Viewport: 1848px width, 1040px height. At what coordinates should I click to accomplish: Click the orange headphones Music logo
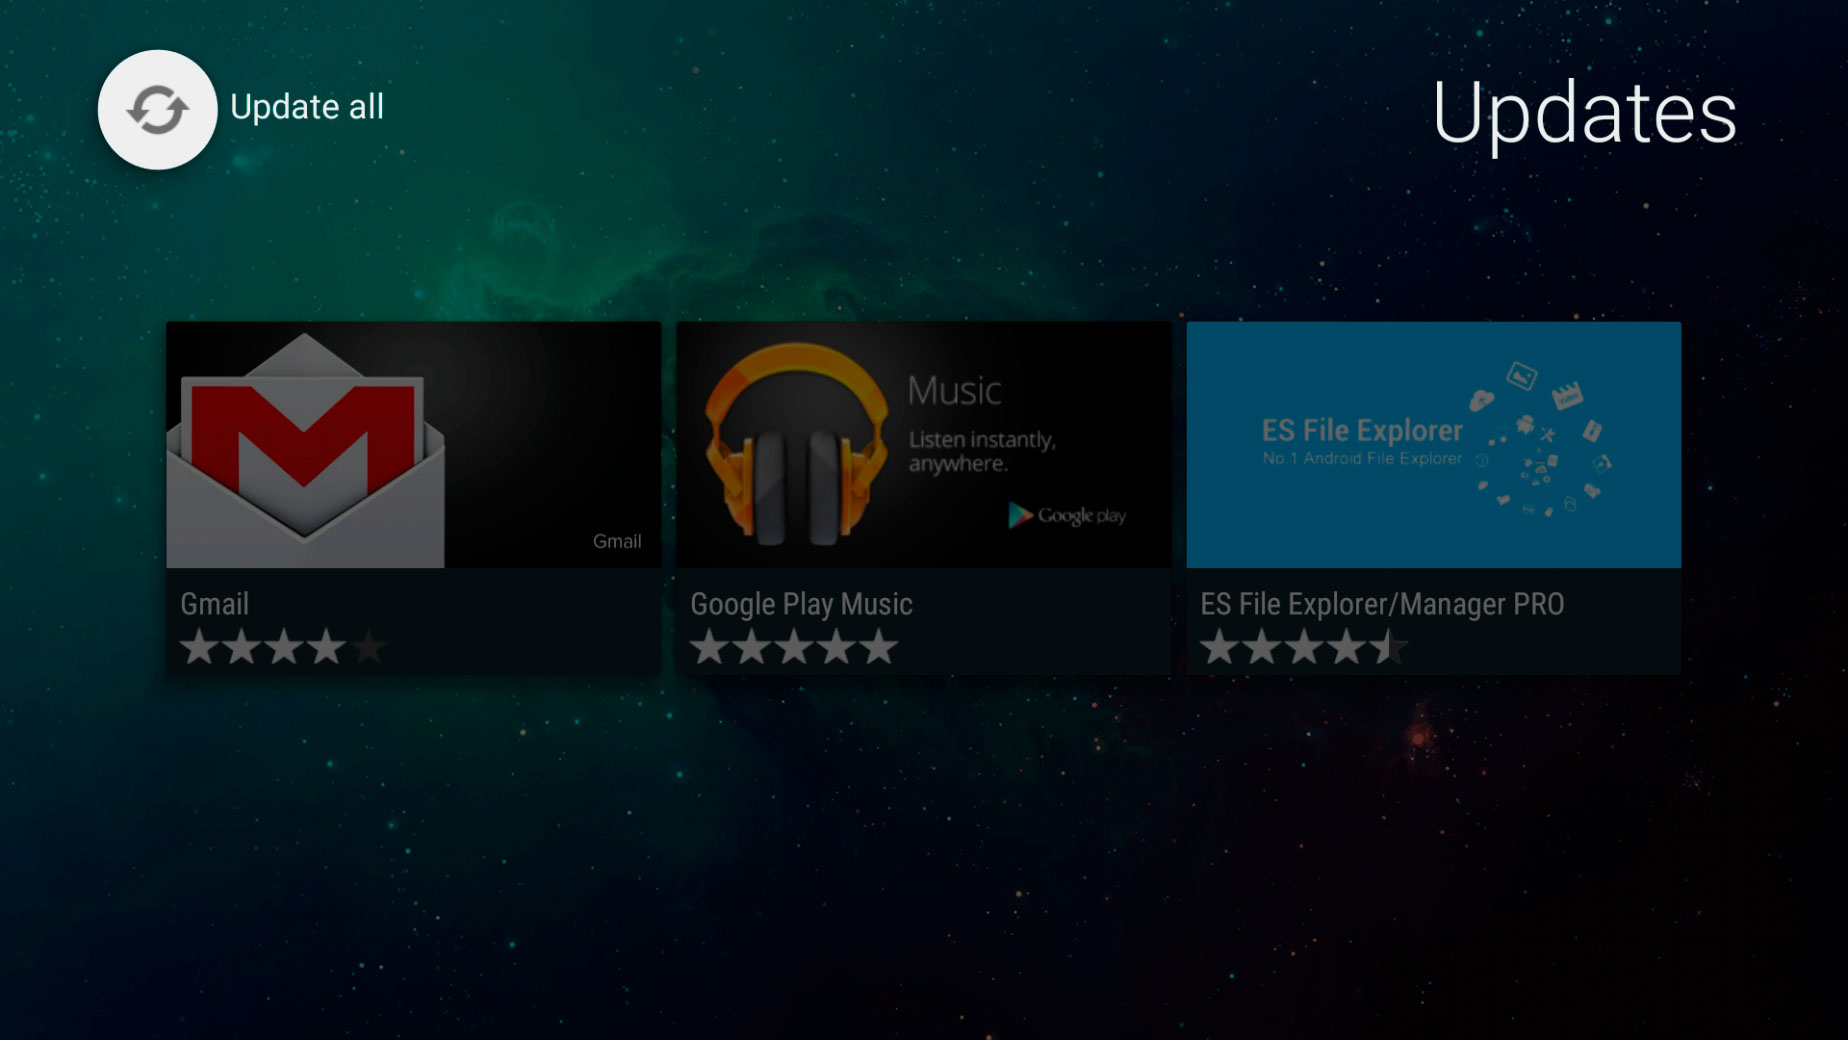797,445
